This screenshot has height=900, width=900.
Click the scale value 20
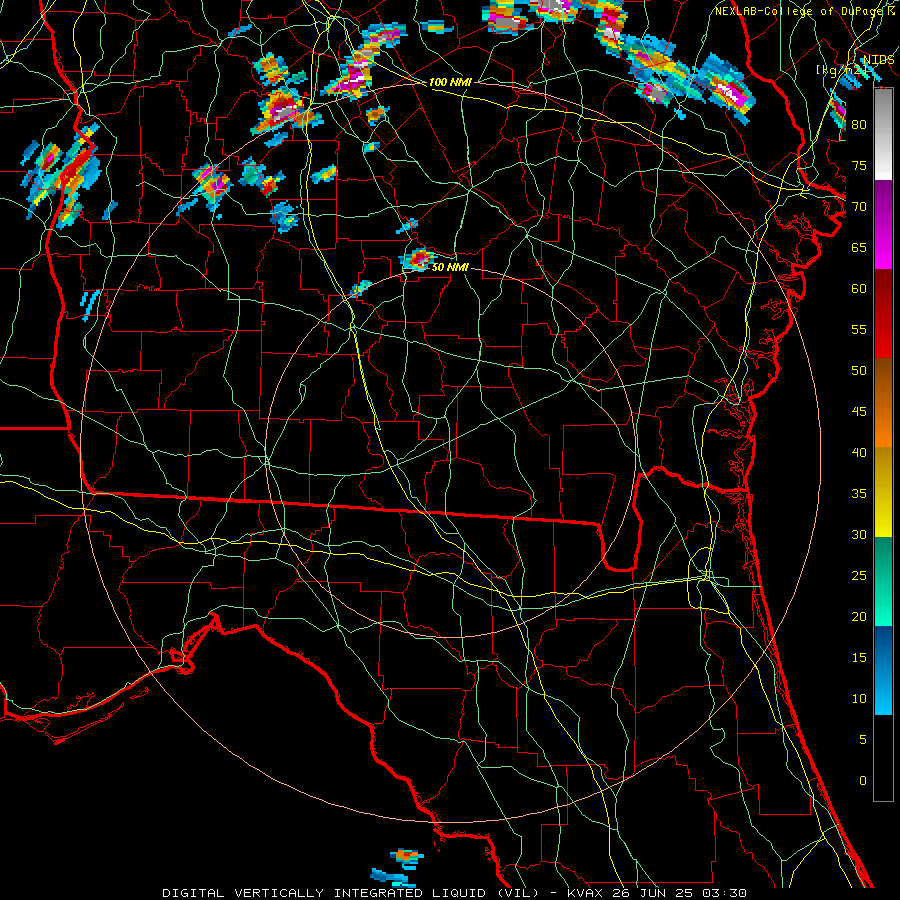859,616
